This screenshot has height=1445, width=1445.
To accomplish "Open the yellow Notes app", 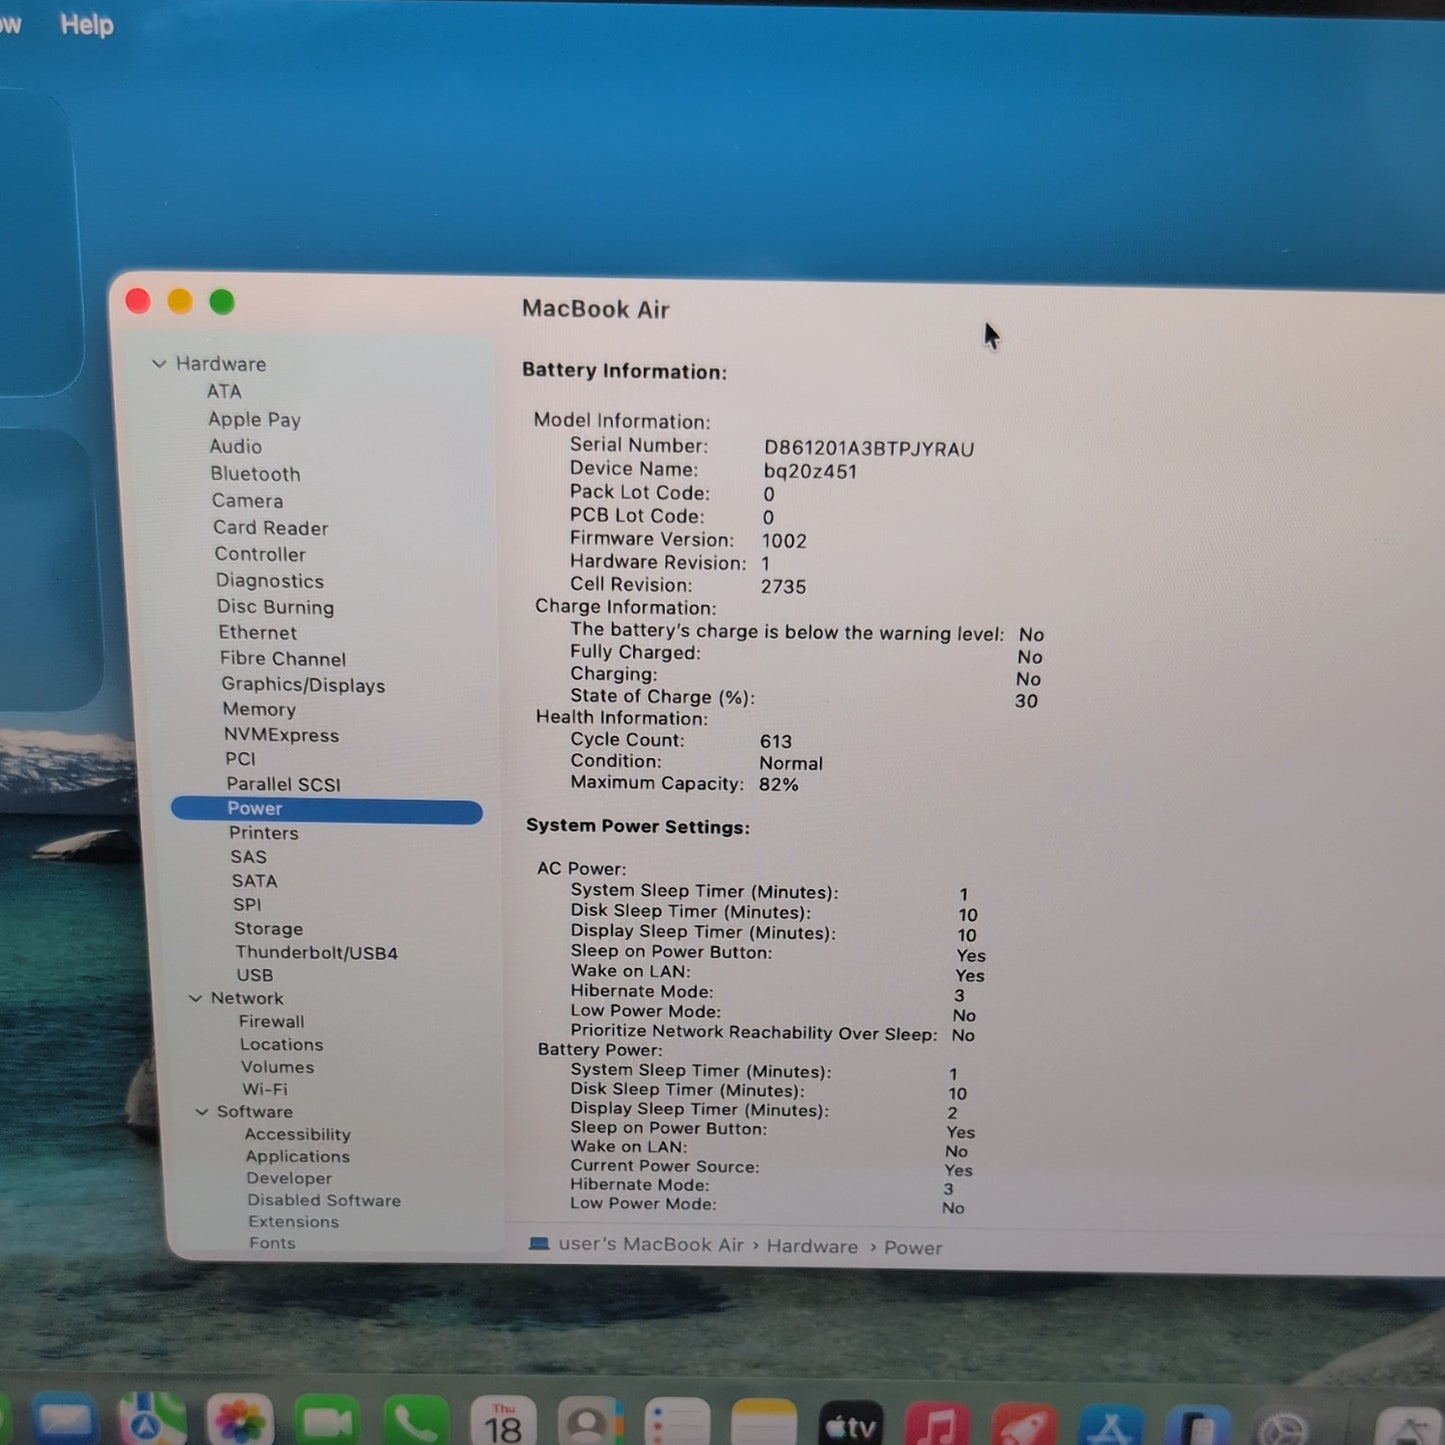I will tap(764, 1422).
